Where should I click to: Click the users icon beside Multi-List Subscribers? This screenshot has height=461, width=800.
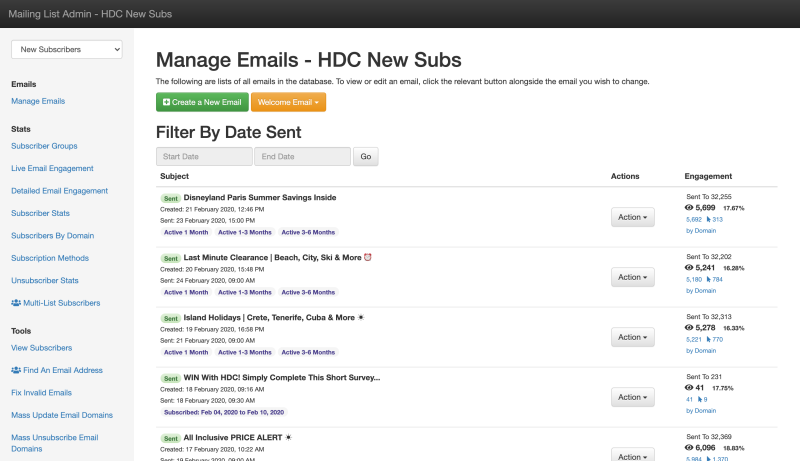[17, 302]
